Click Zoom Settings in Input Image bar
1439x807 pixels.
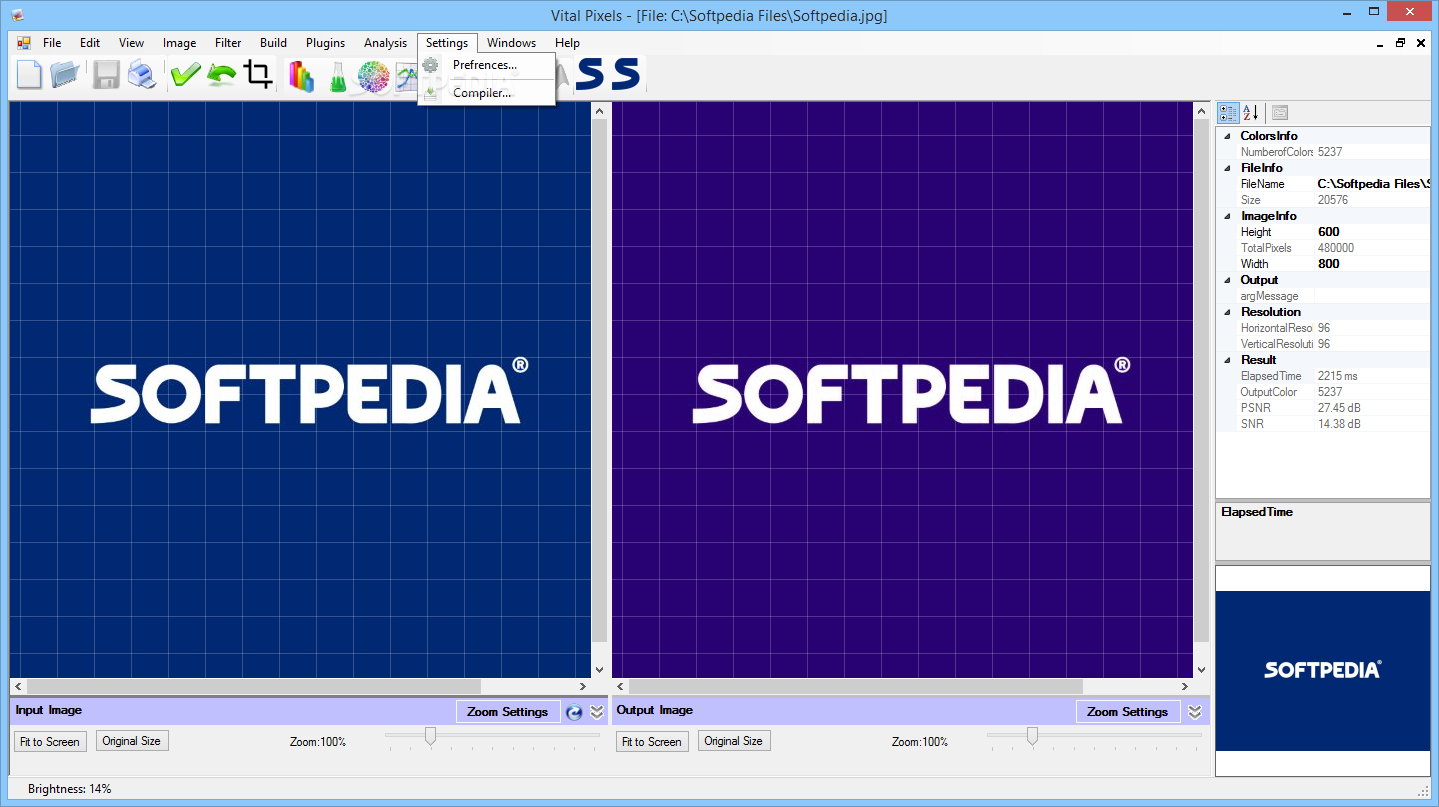[x=508, y=712]
